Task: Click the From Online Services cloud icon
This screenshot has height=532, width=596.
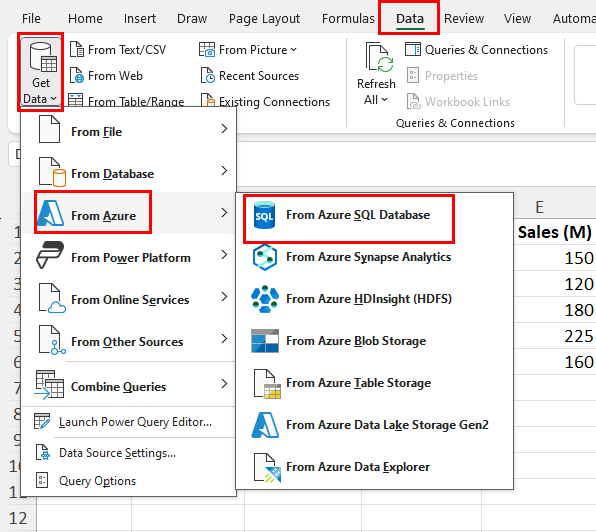Action: 52,298
